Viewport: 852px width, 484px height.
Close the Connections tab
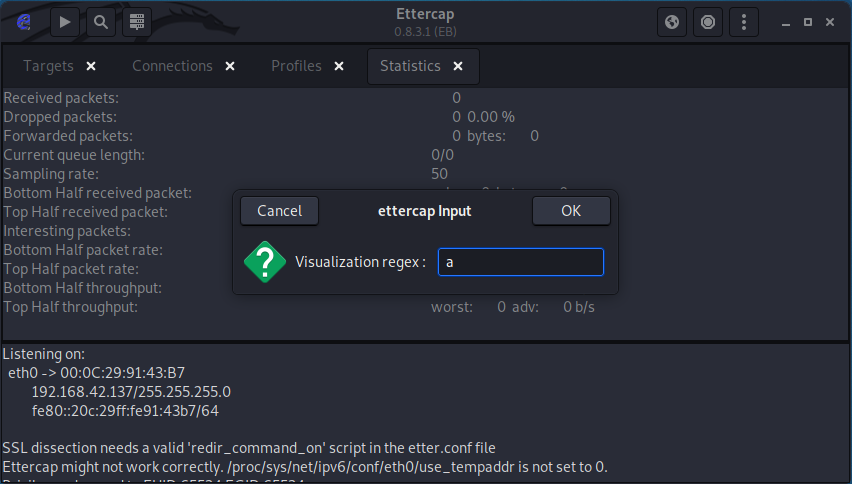click(230, 66)
